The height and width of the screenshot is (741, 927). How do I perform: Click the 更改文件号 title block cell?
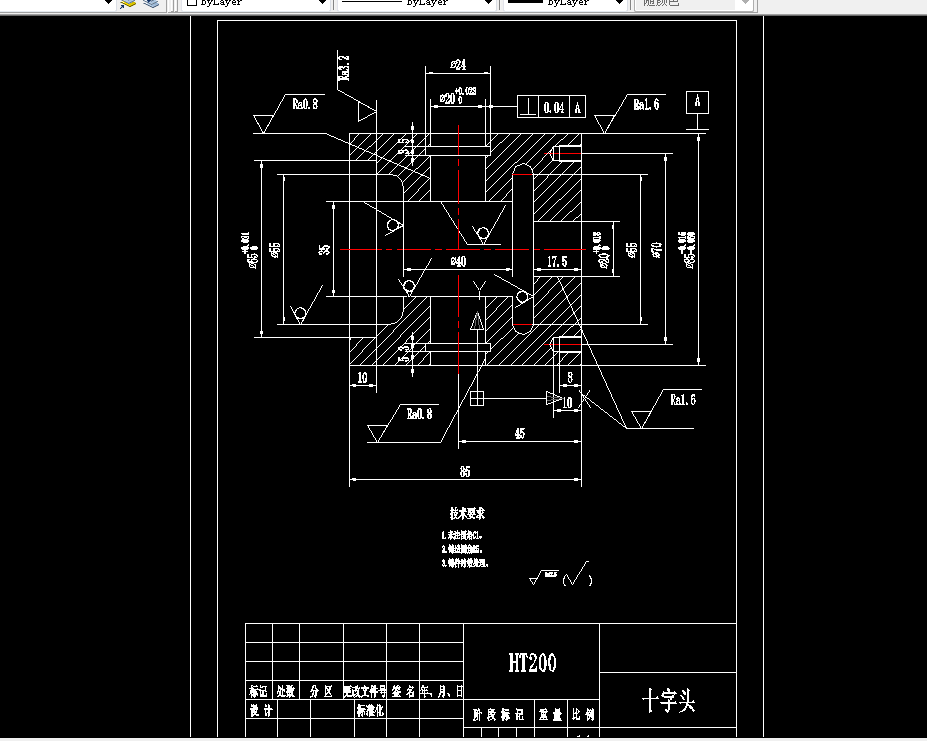(365, 691)
